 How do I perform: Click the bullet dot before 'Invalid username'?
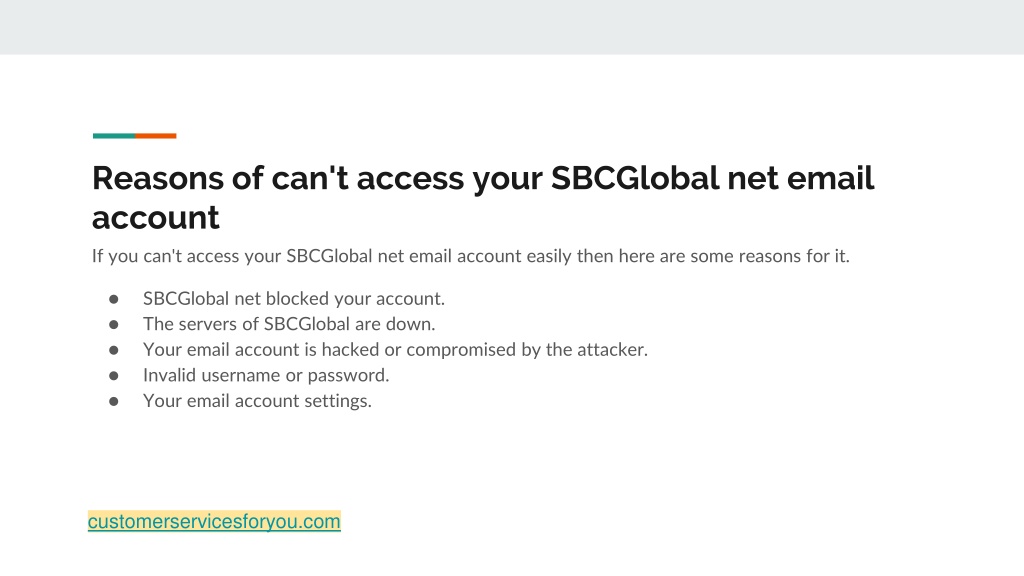pos(114,376)
